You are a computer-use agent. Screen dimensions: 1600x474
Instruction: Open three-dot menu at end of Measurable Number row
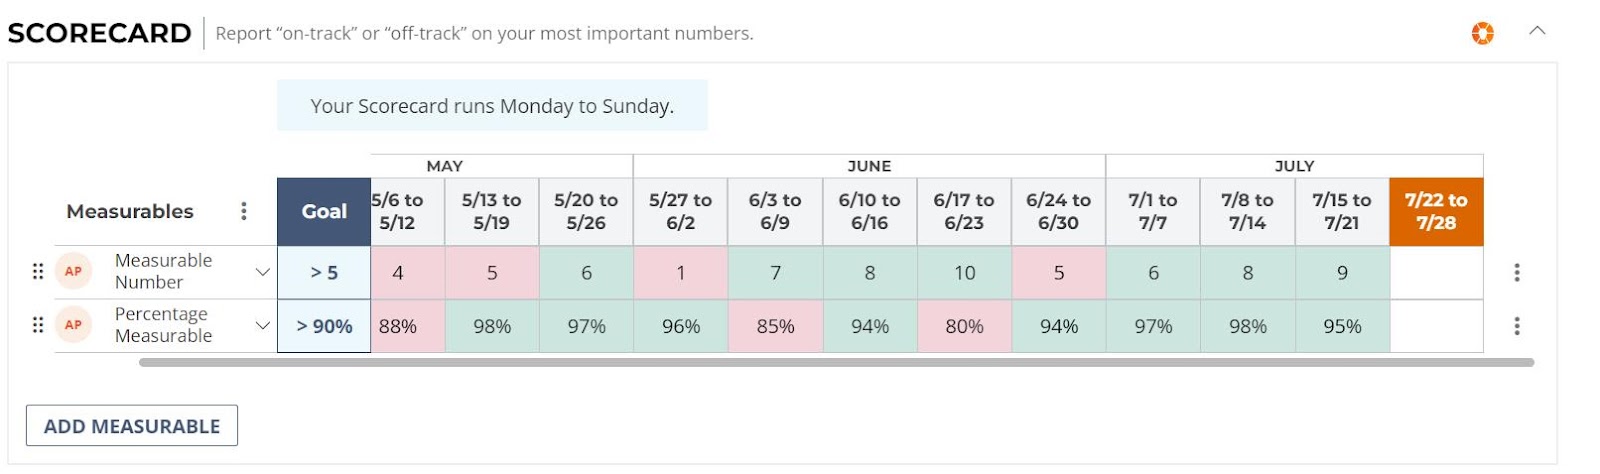click(x=1517, y=272)
